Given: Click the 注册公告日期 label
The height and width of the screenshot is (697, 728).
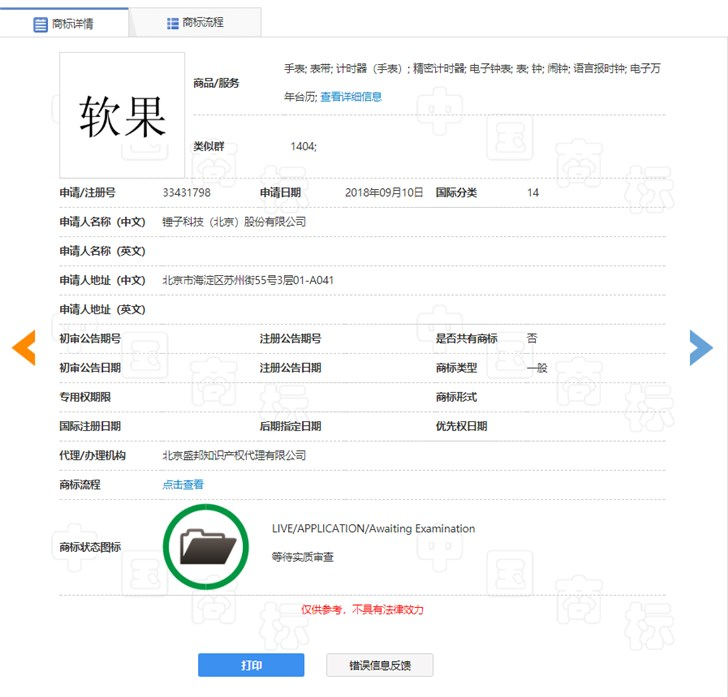Looking at the screenshot, I should click(291, 368).
